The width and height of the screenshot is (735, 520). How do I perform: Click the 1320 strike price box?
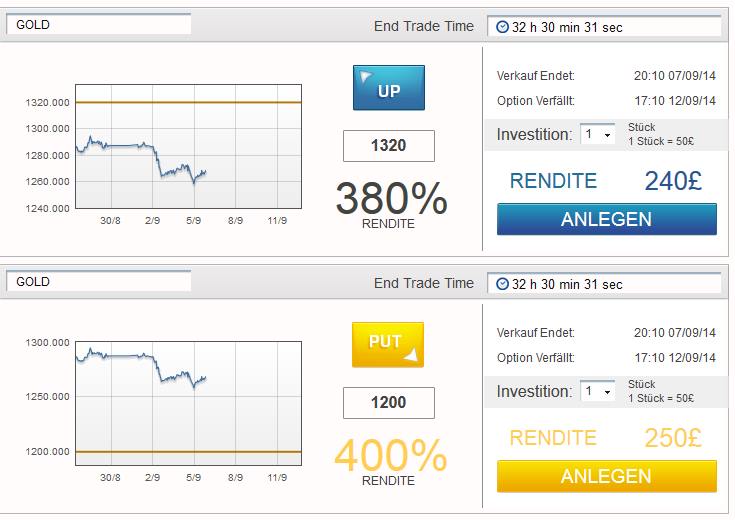[x=389, y=146]
